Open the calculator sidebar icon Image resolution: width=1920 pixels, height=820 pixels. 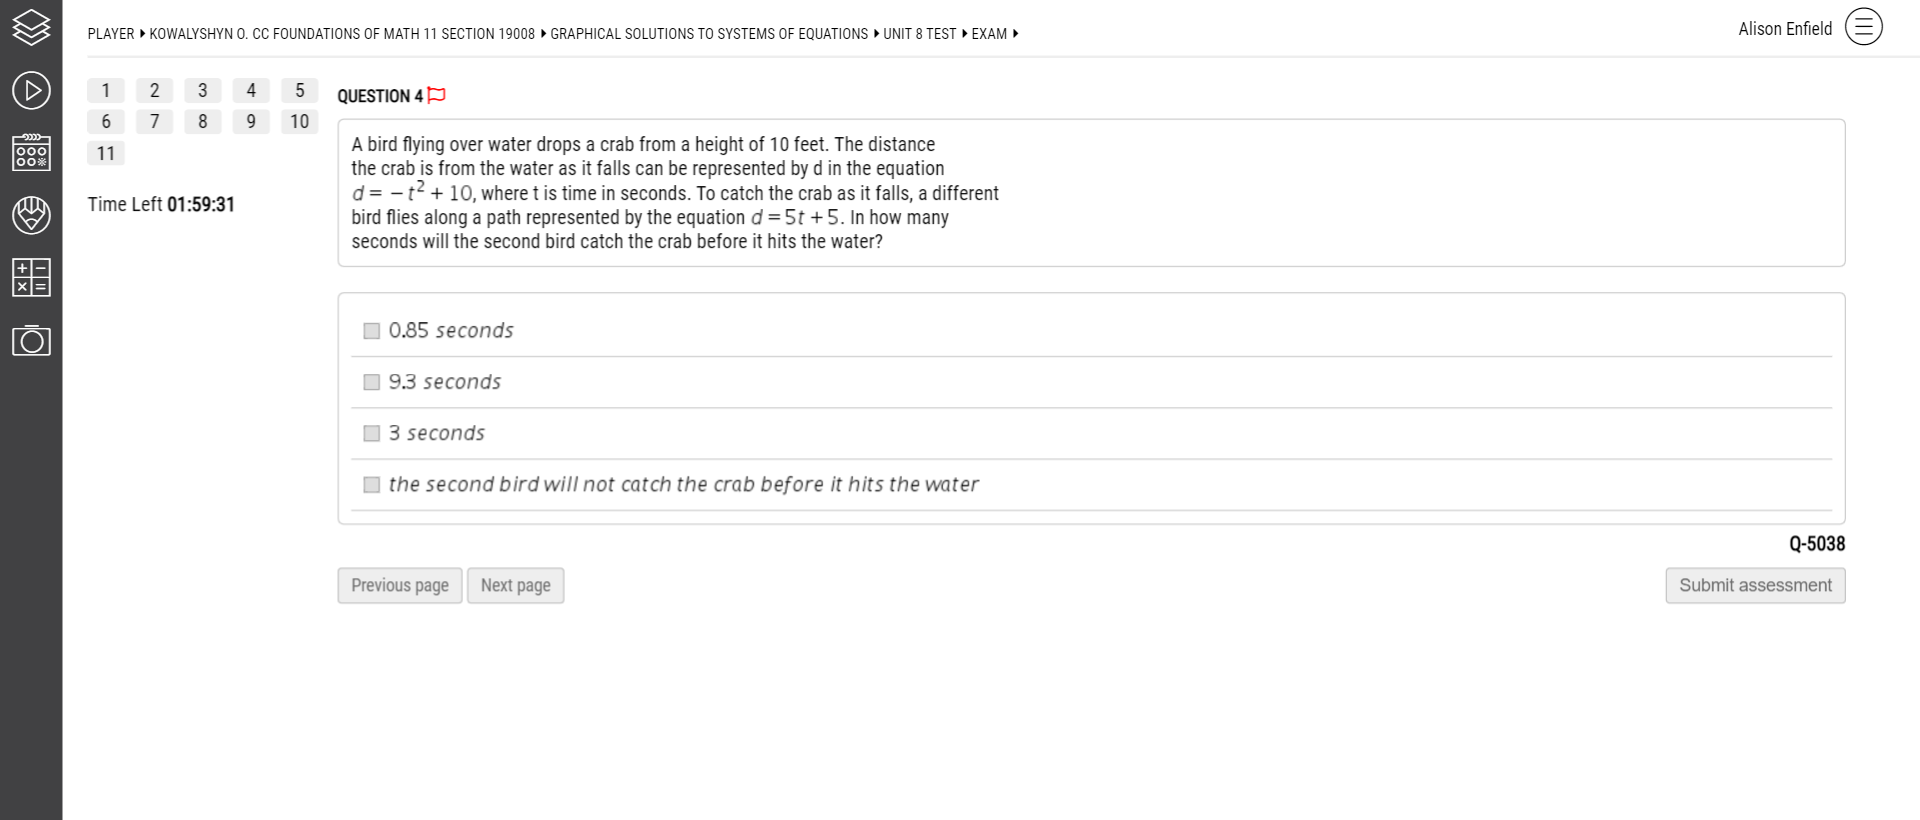pyautogui.click(x=31, y=277)
